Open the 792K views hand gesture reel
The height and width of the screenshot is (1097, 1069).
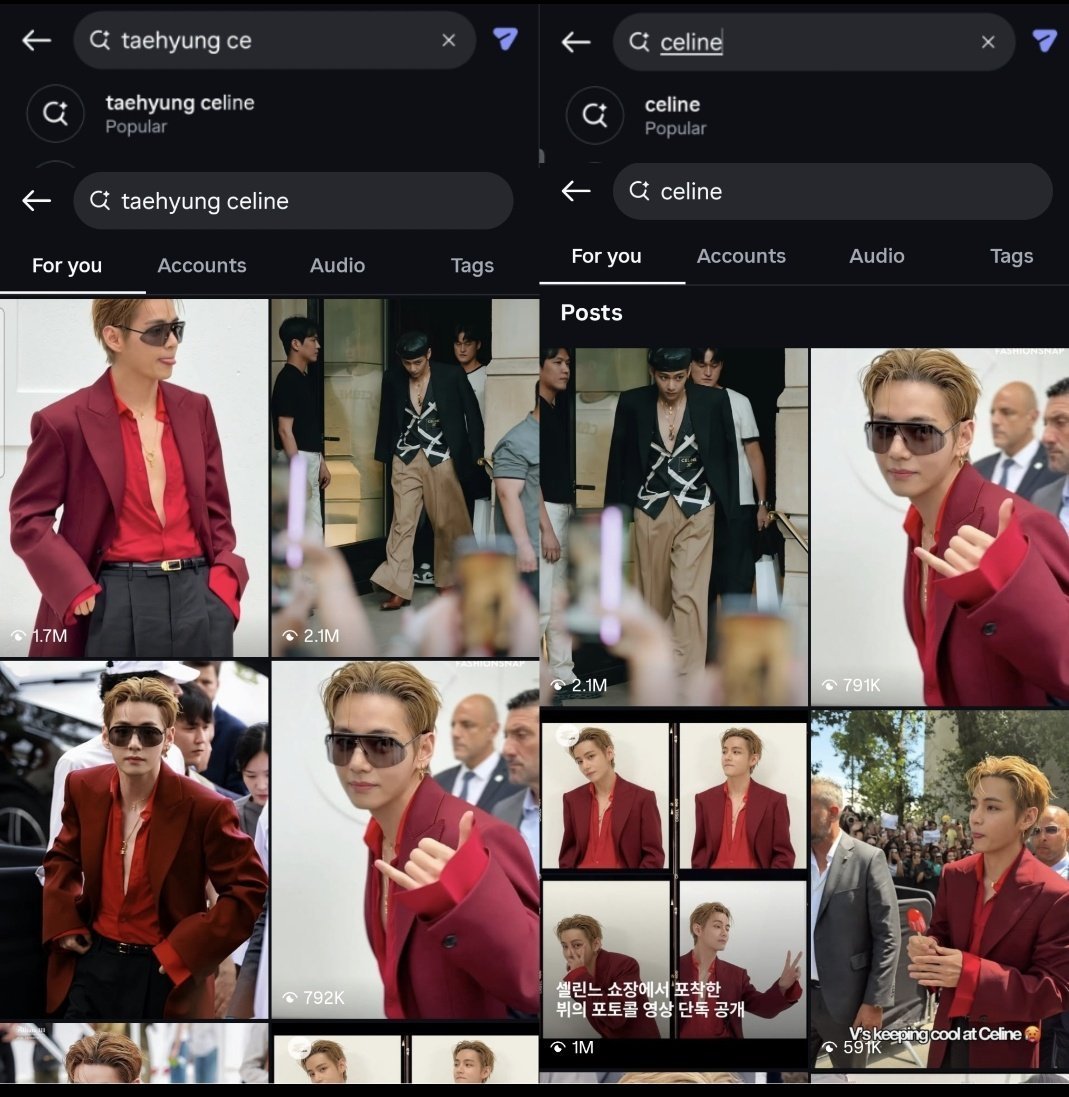[405, 840]
